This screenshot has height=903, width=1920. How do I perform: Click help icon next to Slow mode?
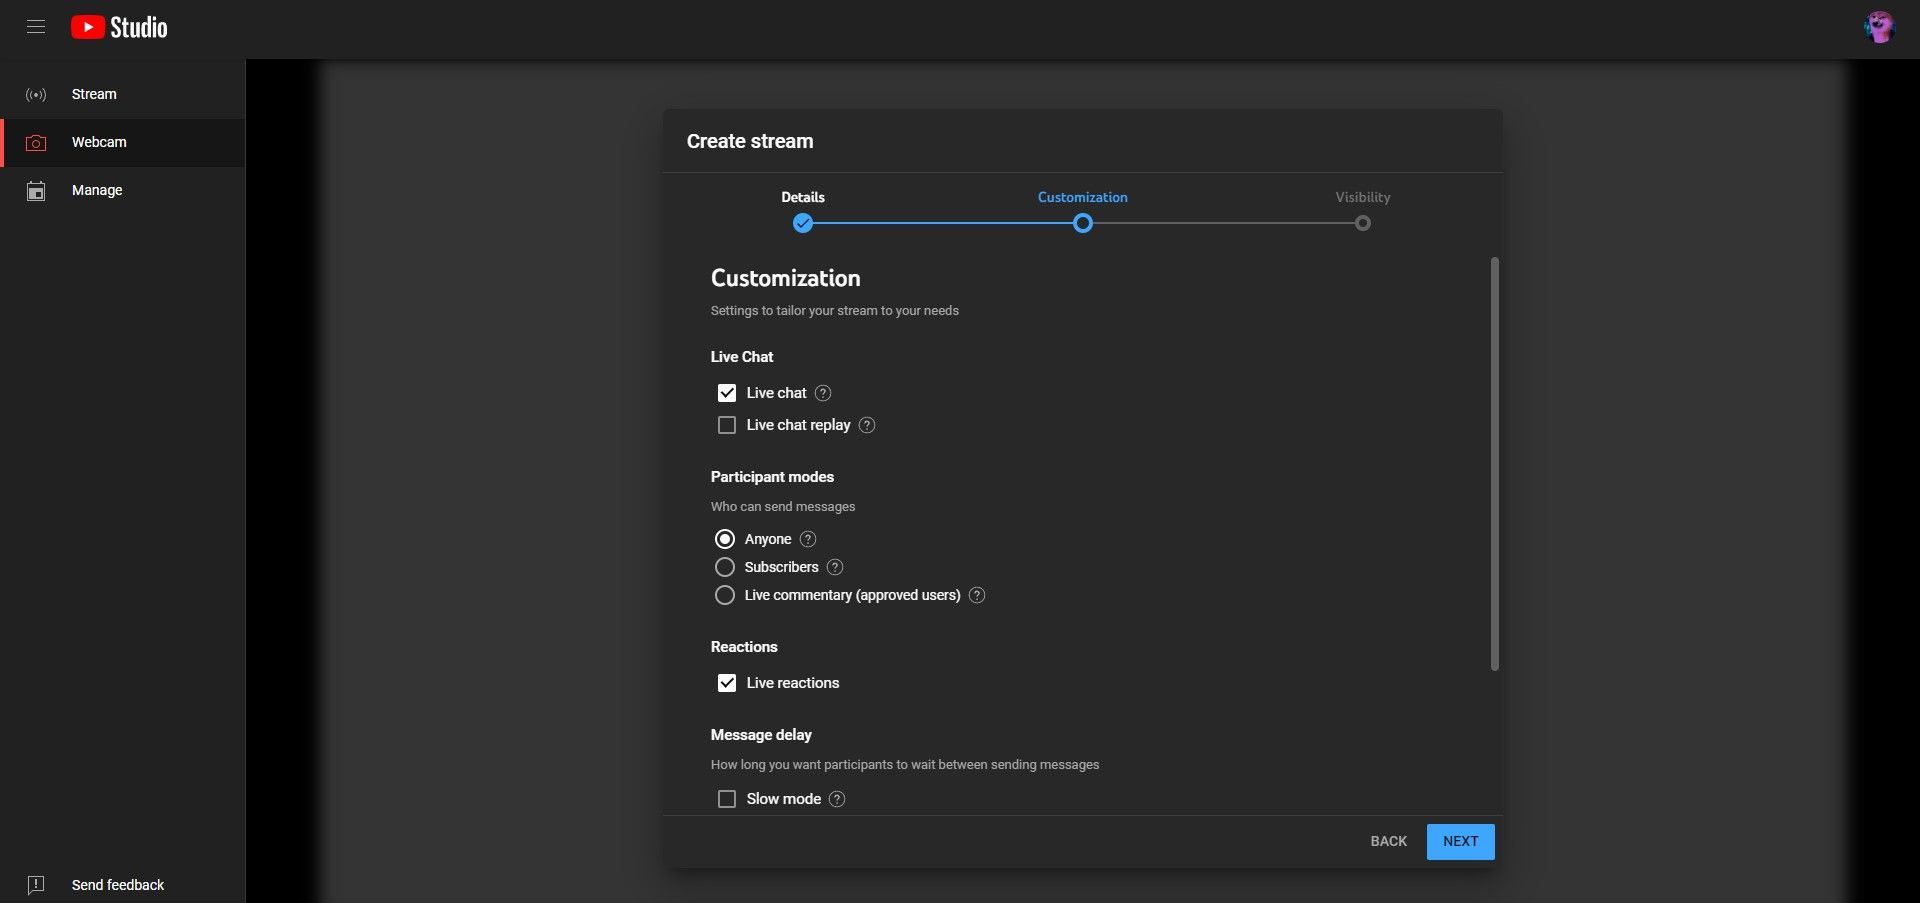pos(837,799)
